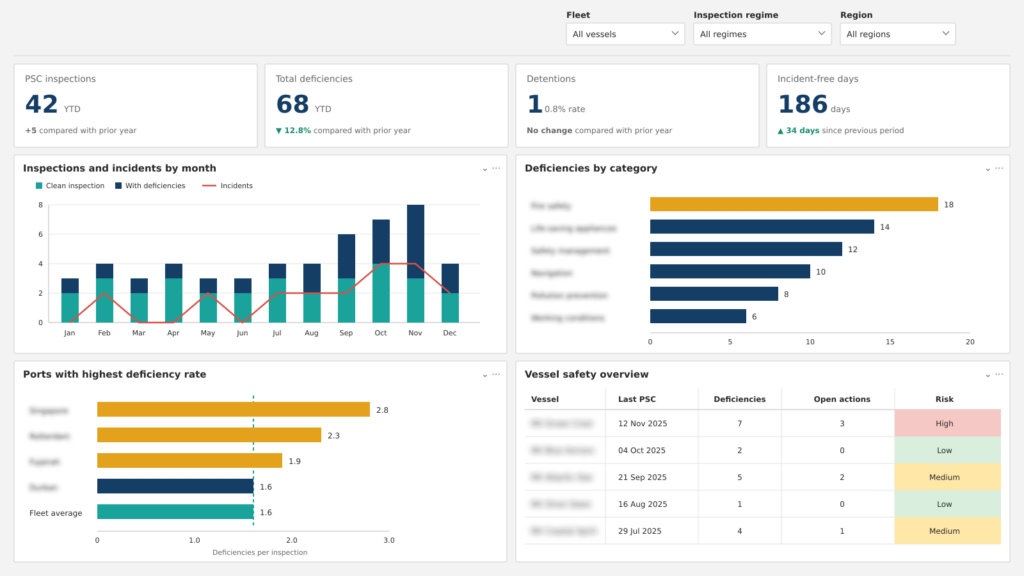Select the orange category bar valued 18
The image size is (1024, 576).
[793, 204]
